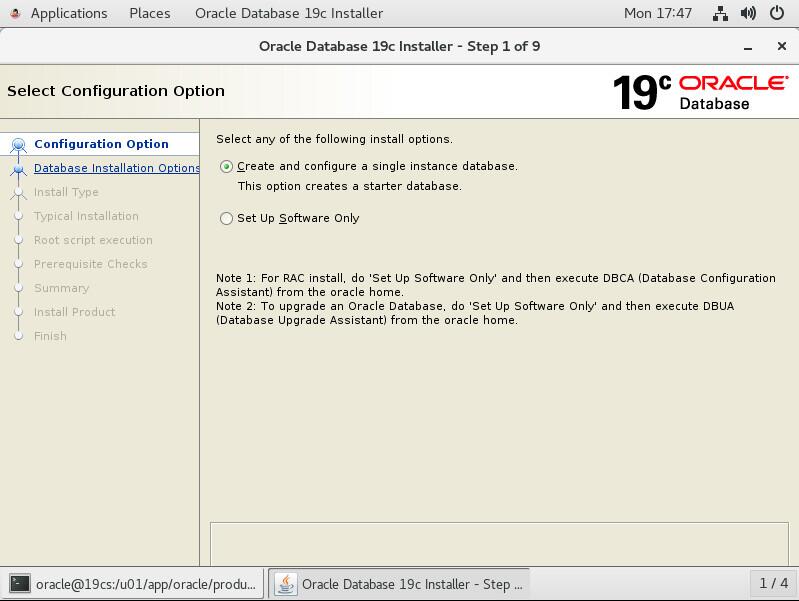This screenshot has width=799, height=601.
Task: Select Configuration Option in the steps list
Action: pyautogui.click(x=101, y=144)
